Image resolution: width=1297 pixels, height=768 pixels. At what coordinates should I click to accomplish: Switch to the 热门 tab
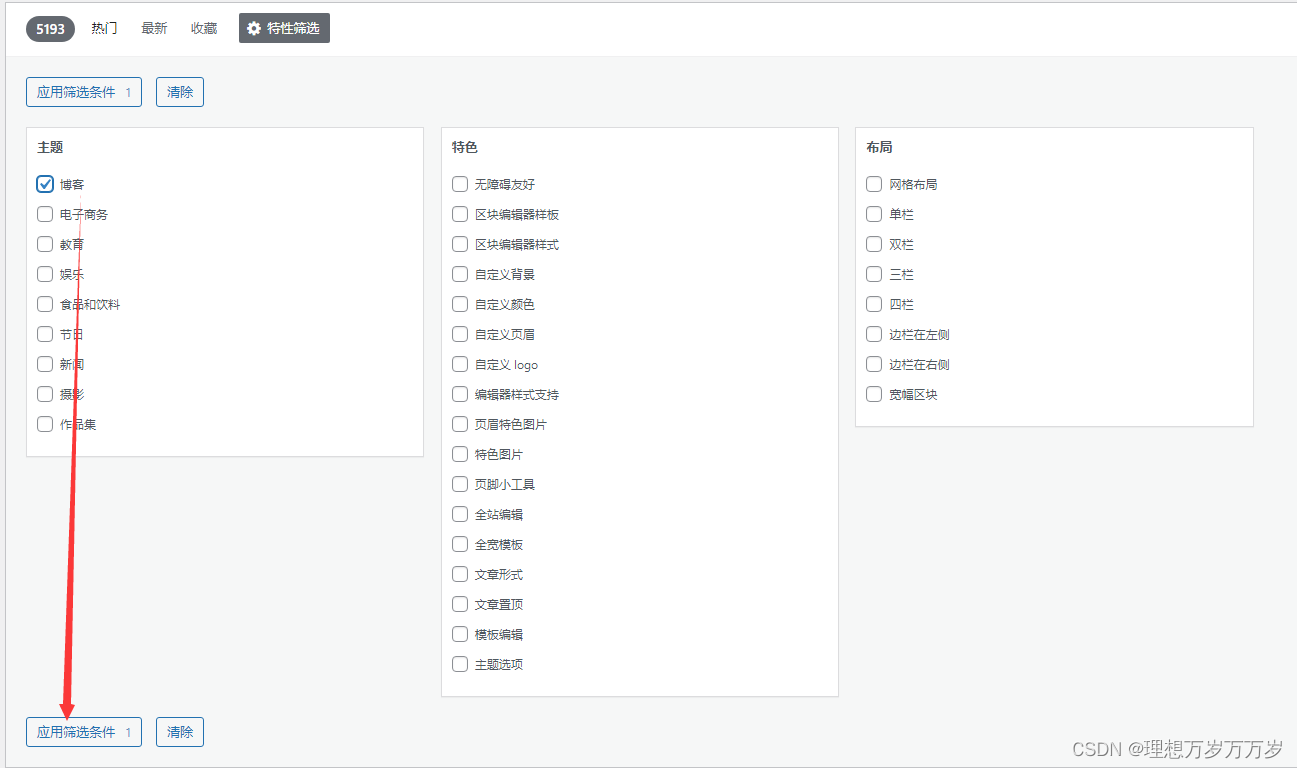click(104, 28)
